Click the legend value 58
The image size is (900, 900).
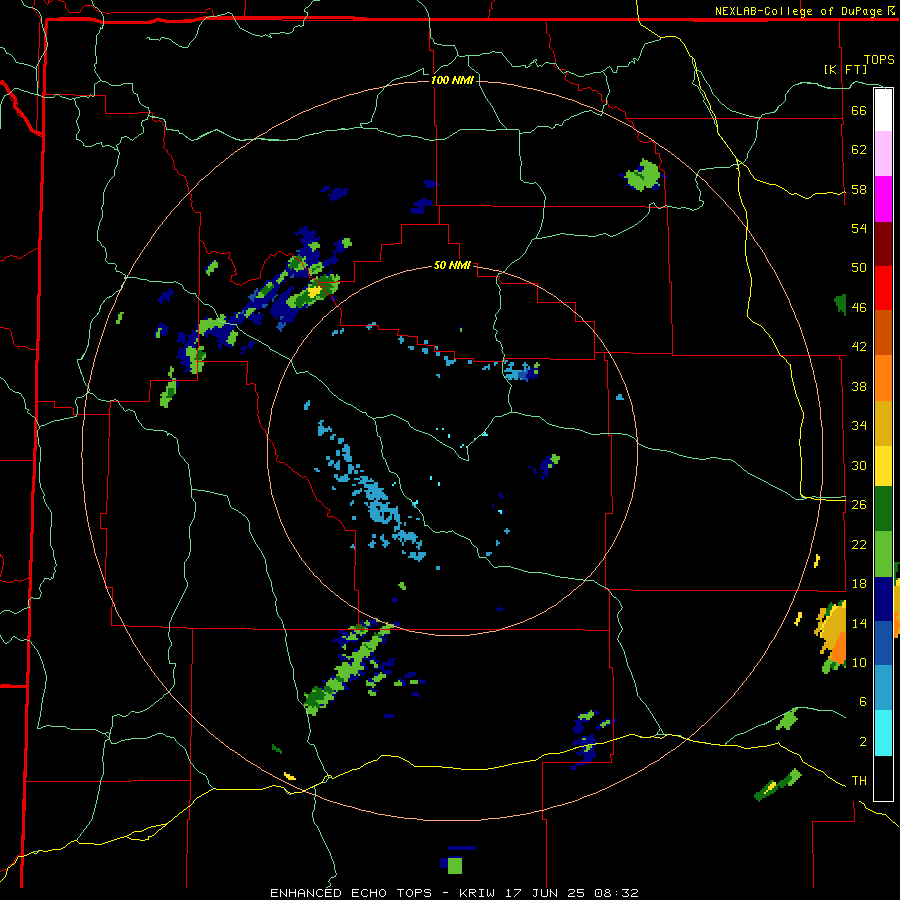point(859,189)
